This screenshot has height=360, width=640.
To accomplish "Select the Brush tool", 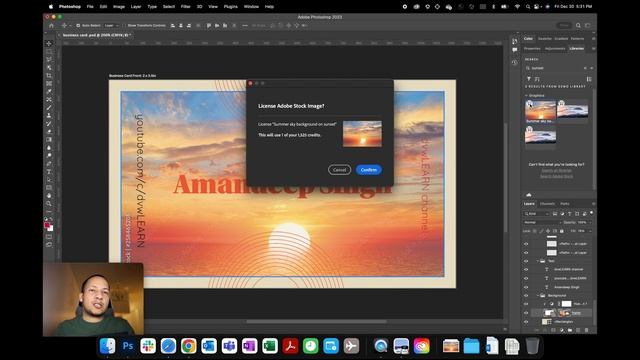I will 49,108.
